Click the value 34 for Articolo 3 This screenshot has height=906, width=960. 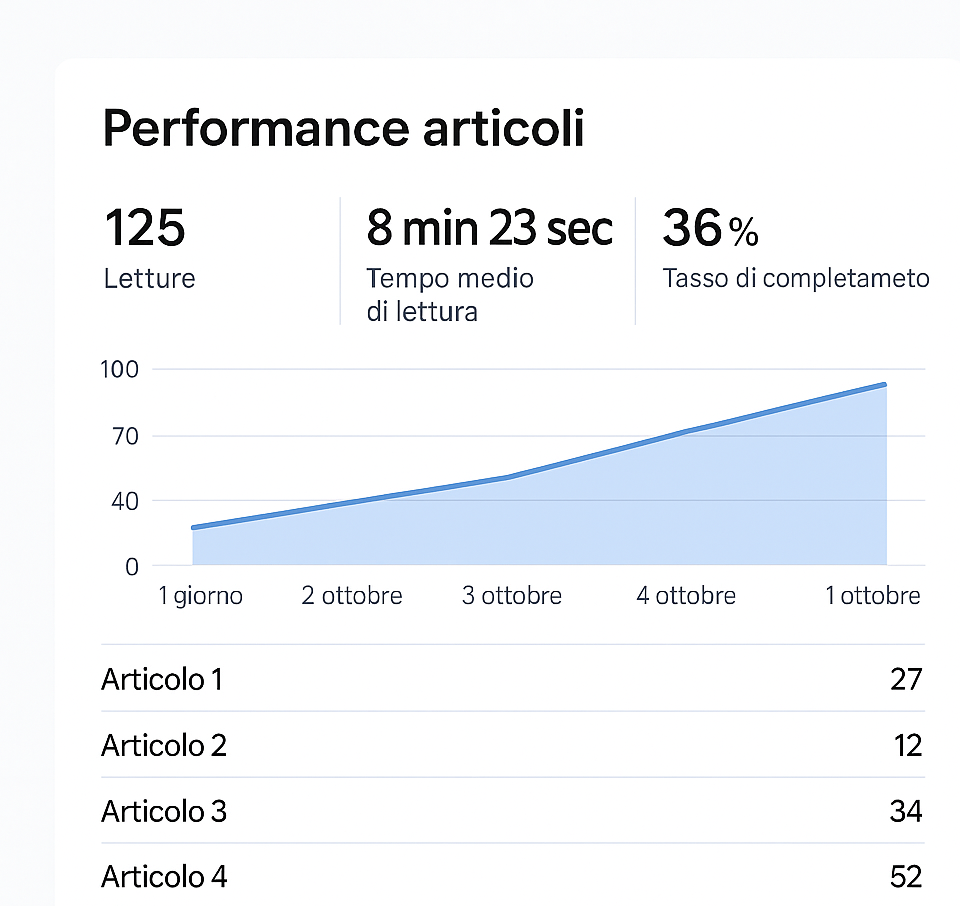[905, 811]
